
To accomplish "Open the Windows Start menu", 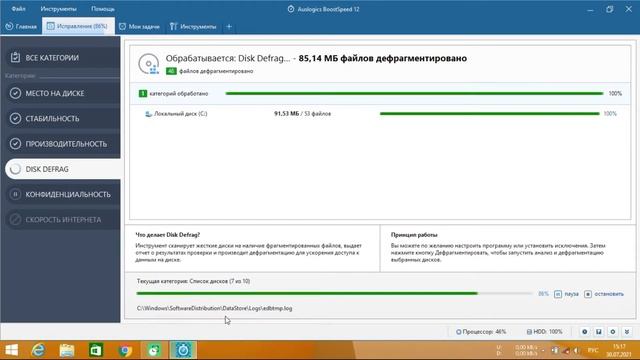I will point(11,350).
